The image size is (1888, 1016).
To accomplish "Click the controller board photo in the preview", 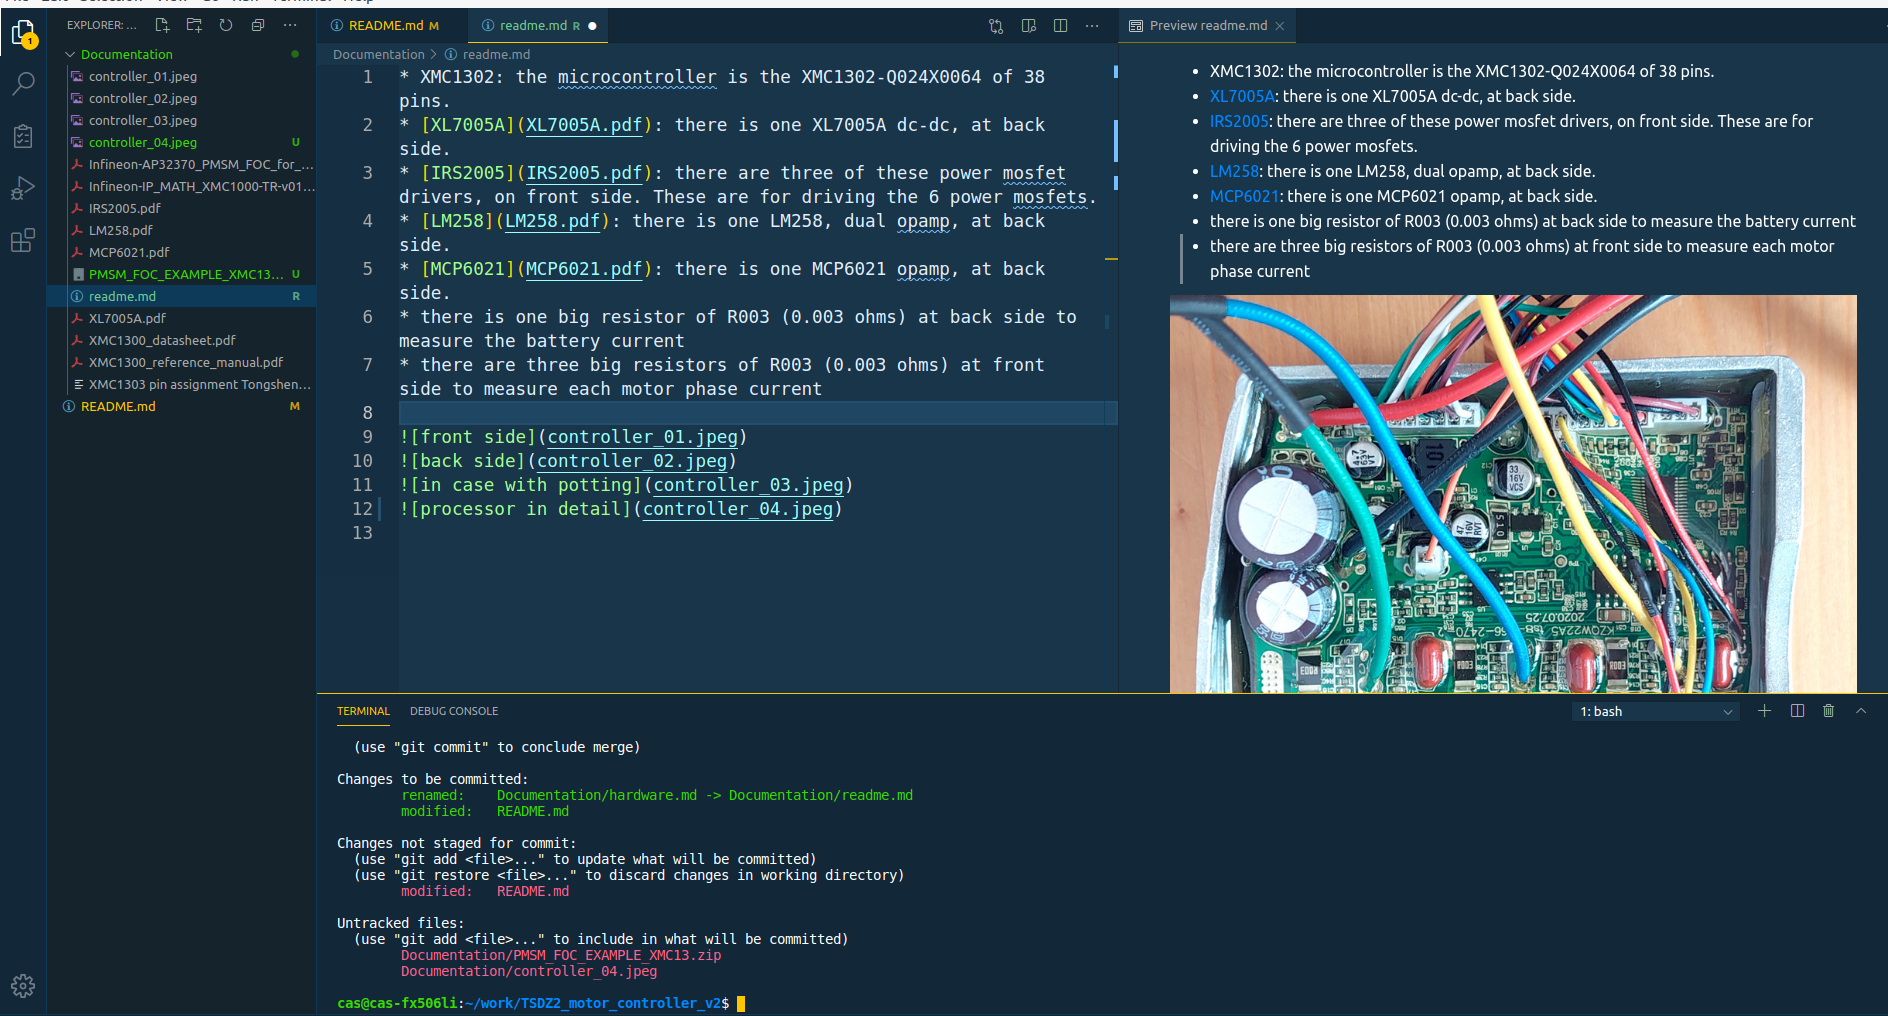I will pyautogui.click(x=1513, y=494).
